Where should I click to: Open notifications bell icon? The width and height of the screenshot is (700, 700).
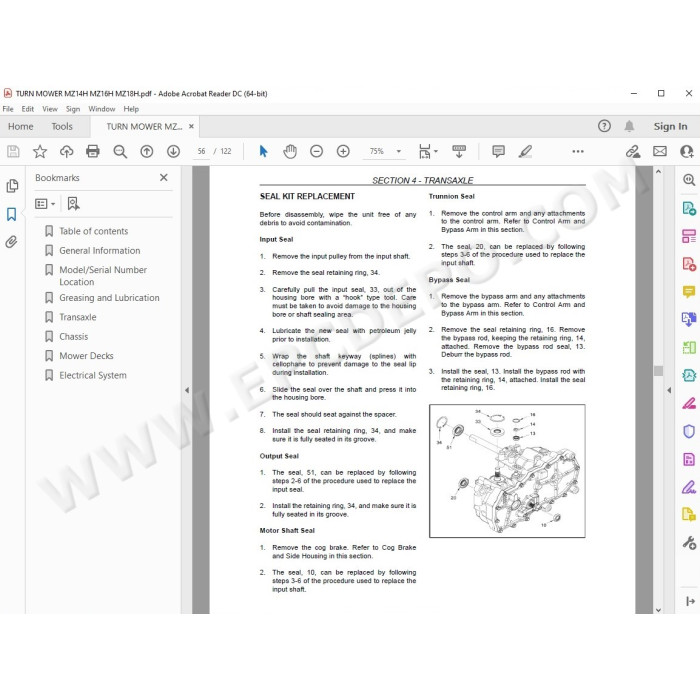(629, 126)
